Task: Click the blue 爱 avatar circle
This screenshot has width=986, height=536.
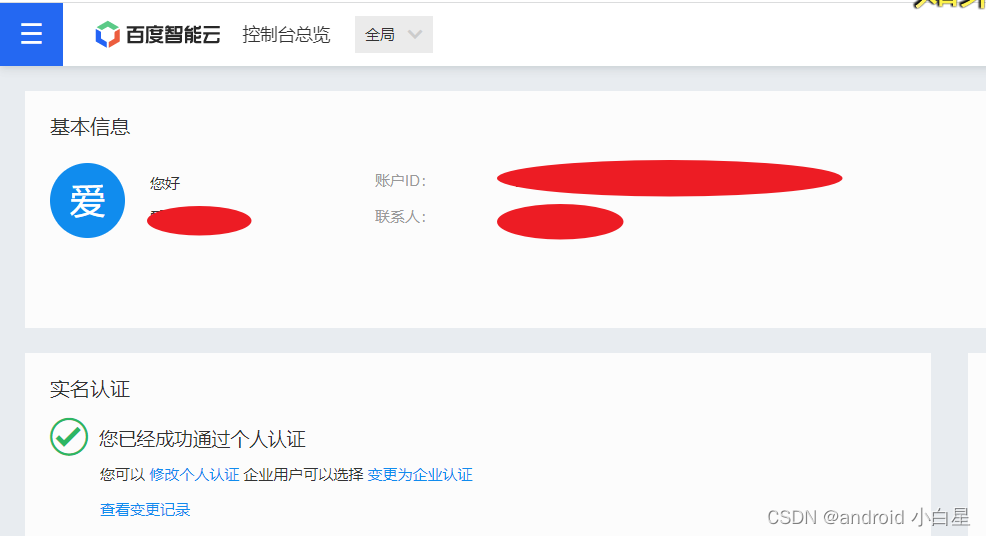Action: click(87, 201)
